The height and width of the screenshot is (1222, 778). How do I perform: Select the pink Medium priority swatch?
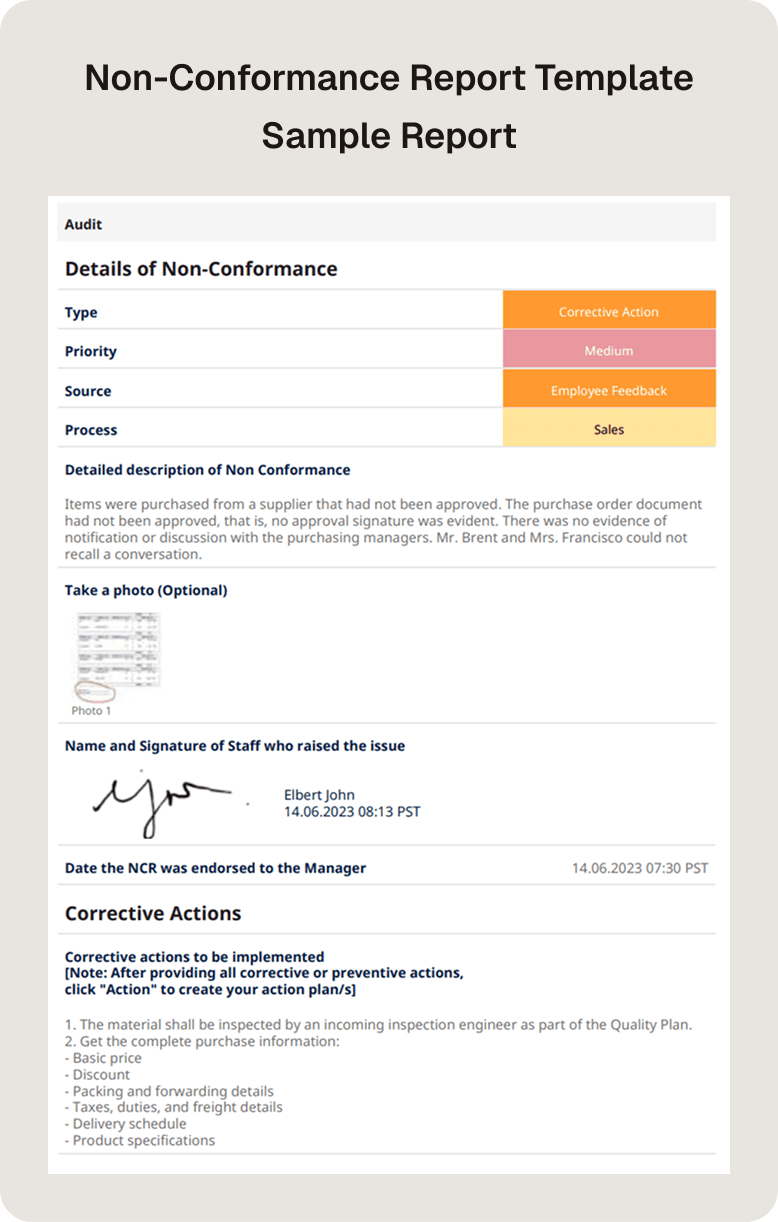point(609,351)
